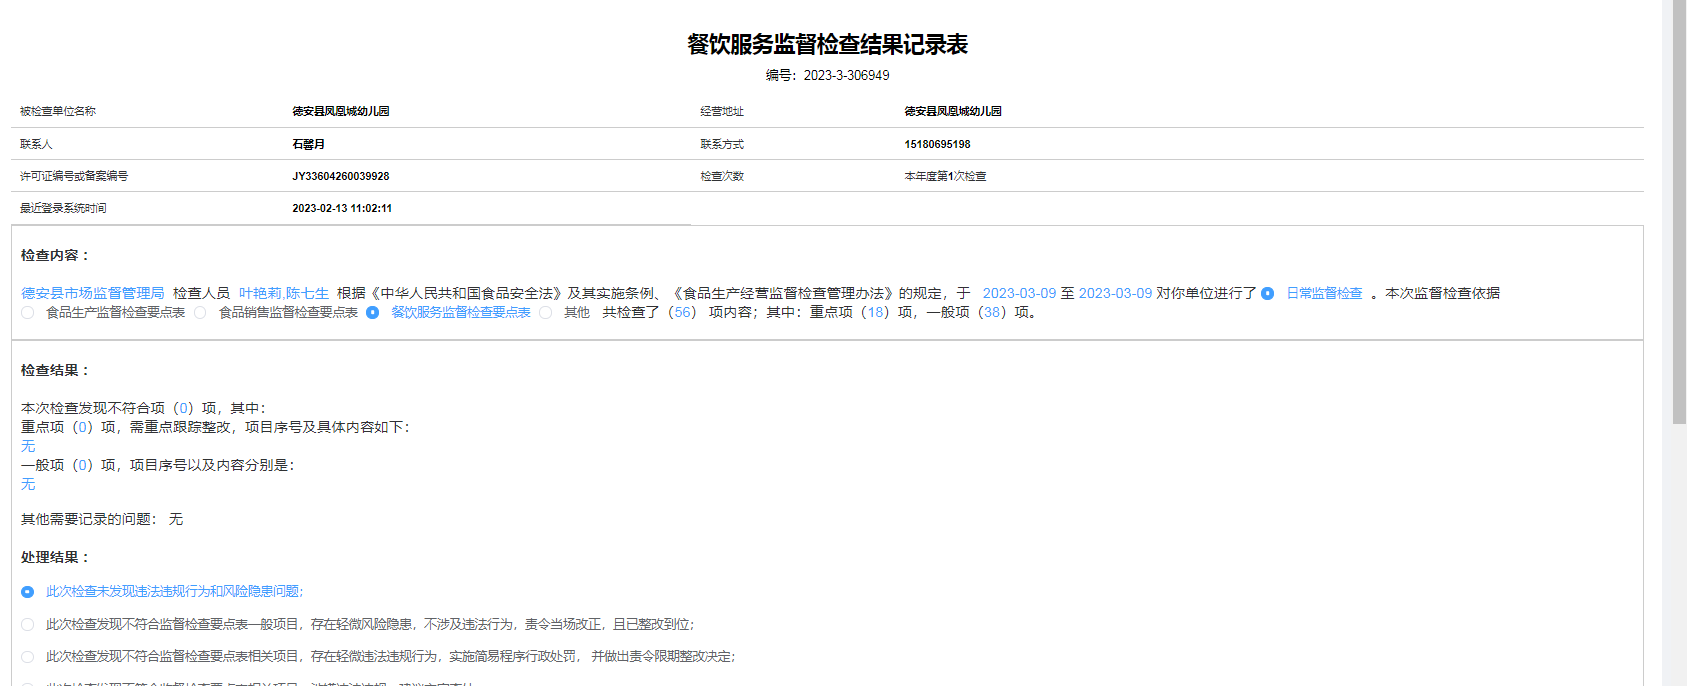This screenshot has width=1687, height=686.
Task: Click the contact phone number 15180695198
Action: 937,145
